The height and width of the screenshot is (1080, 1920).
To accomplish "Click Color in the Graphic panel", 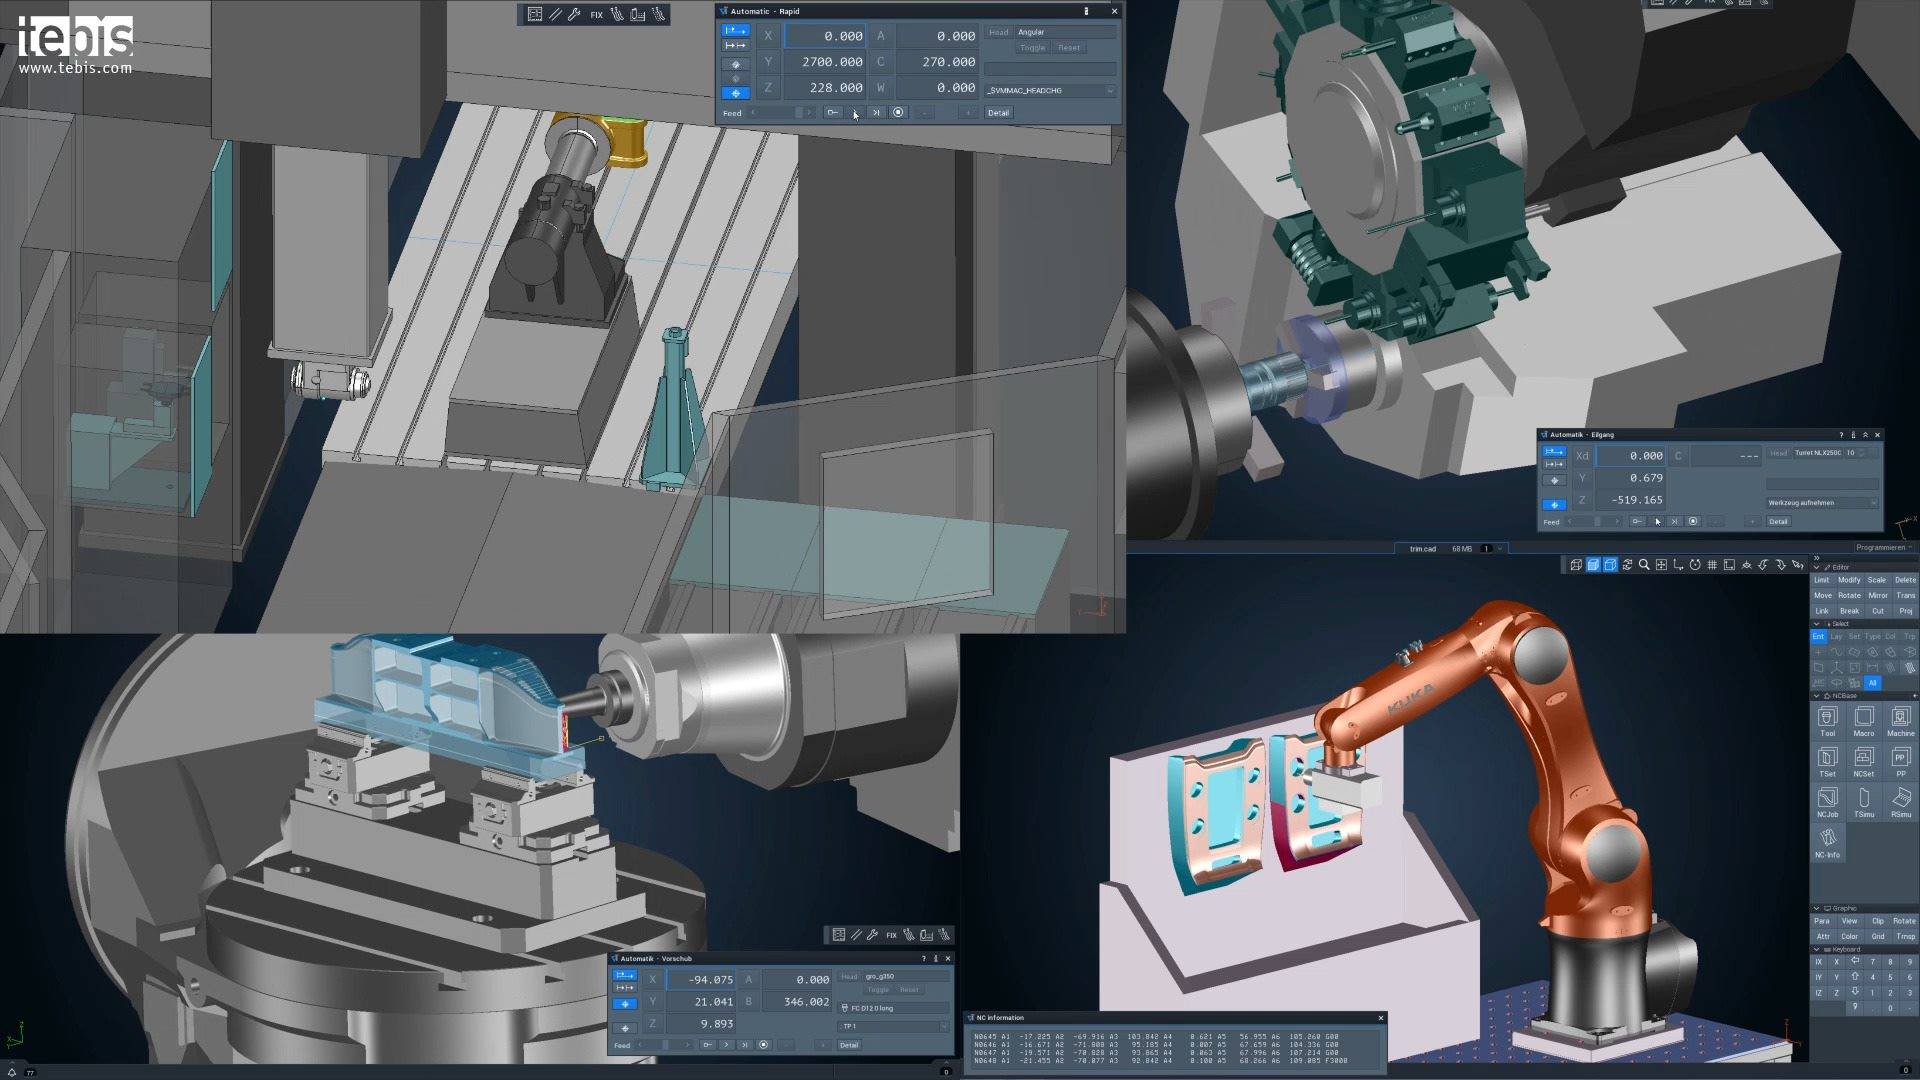I will click(x=1850, y=937).
